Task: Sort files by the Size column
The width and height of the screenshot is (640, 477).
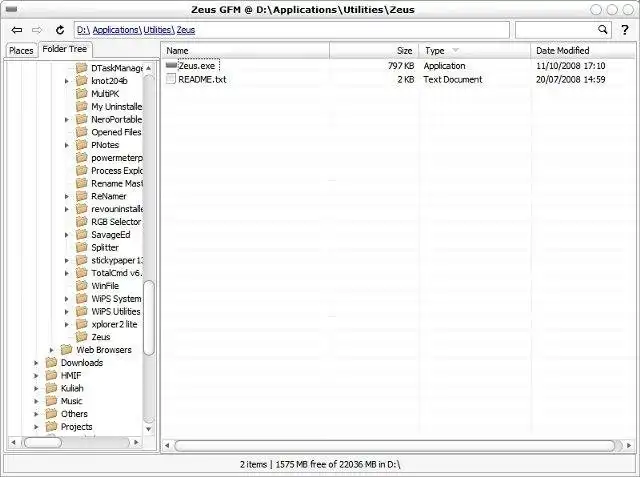Action: (374, 51)
